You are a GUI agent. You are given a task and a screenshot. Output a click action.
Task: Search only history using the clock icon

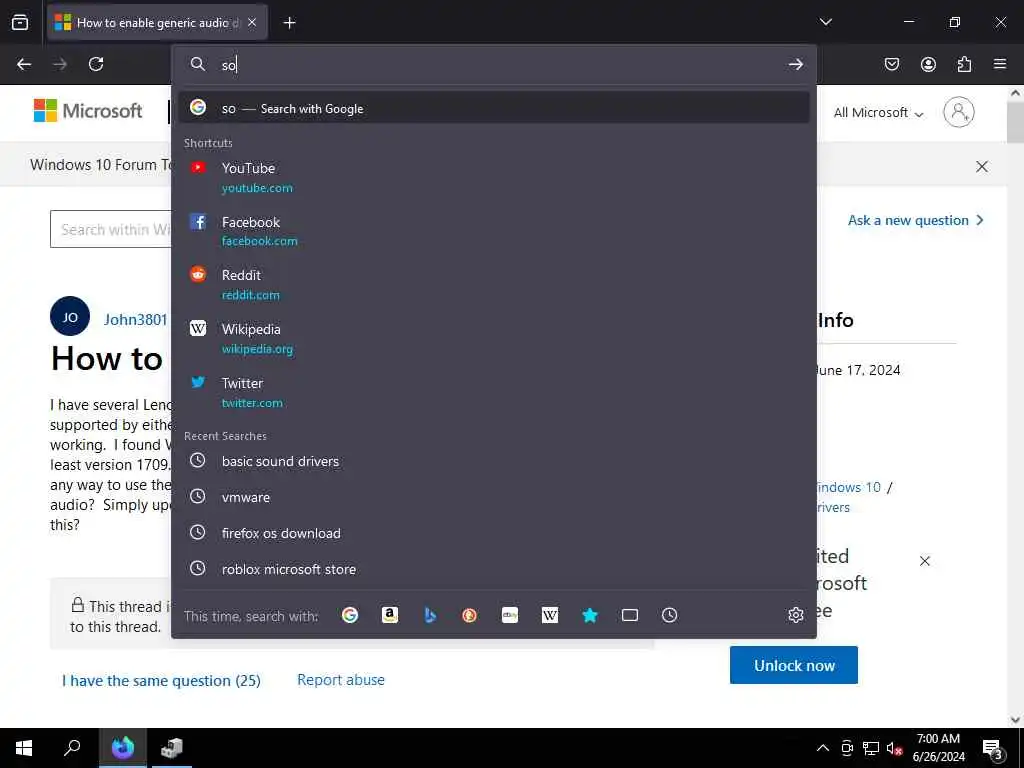[x=669, y=615]
